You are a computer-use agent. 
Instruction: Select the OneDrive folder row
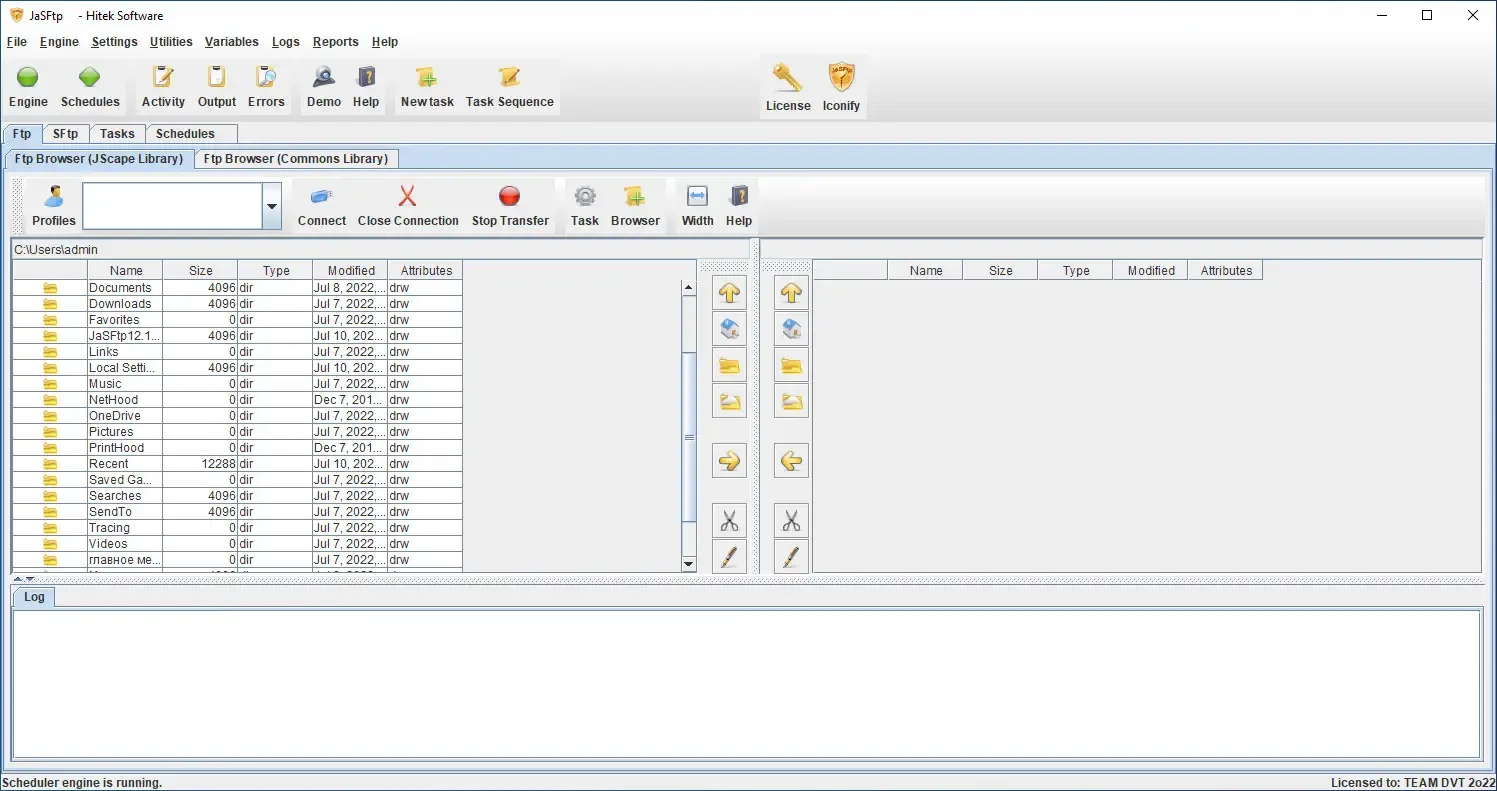coord(238,416)
